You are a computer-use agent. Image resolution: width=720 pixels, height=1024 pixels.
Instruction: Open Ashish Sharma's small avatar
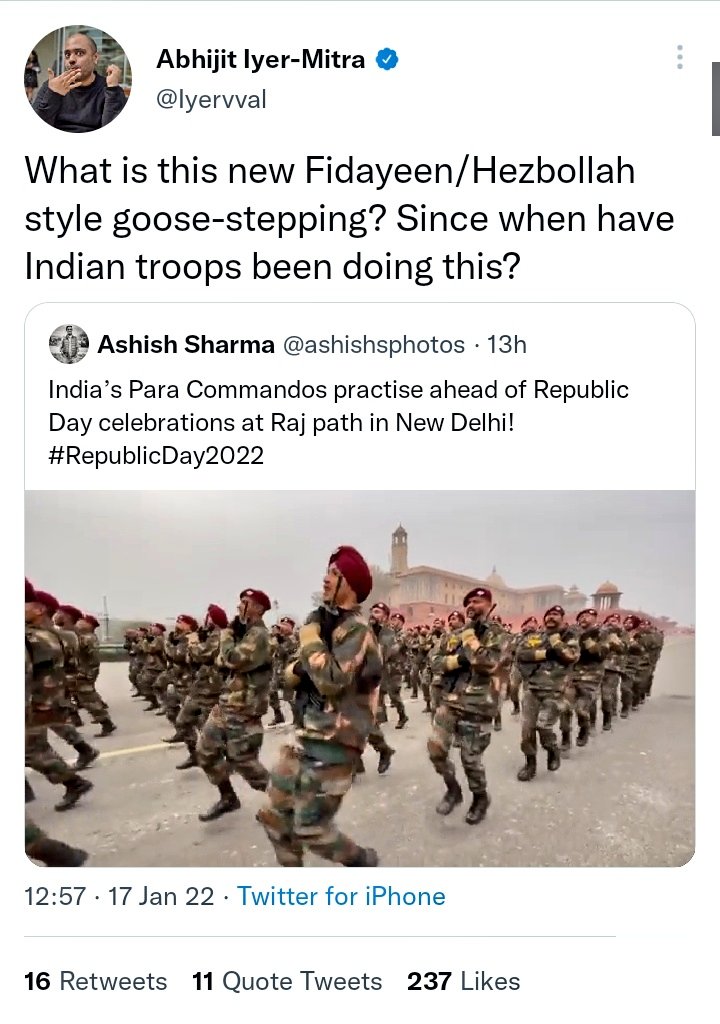69,344
